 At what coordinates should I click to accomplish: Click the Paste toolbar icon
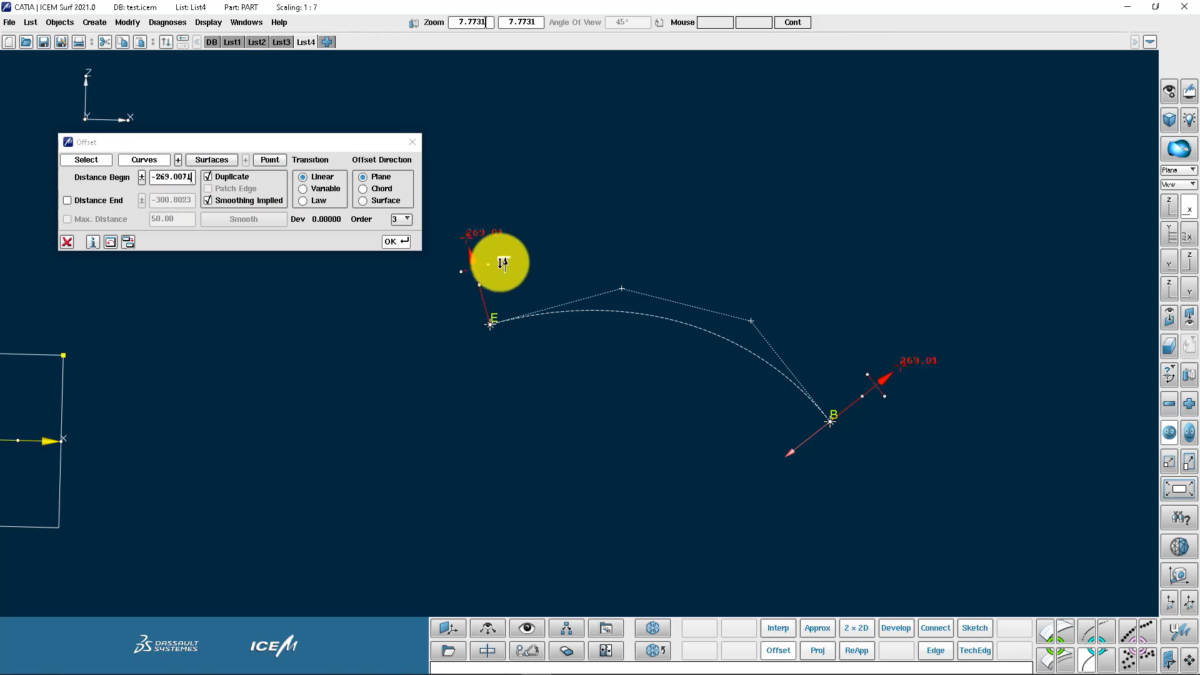coord(140,42)
